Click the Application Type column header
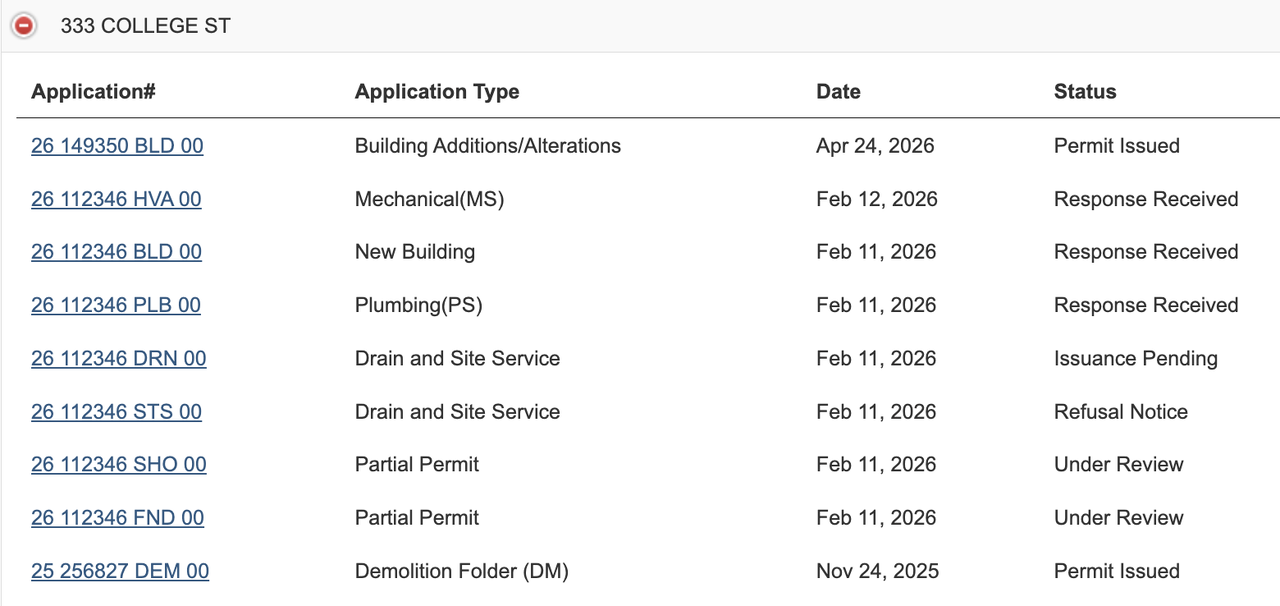 437,92
